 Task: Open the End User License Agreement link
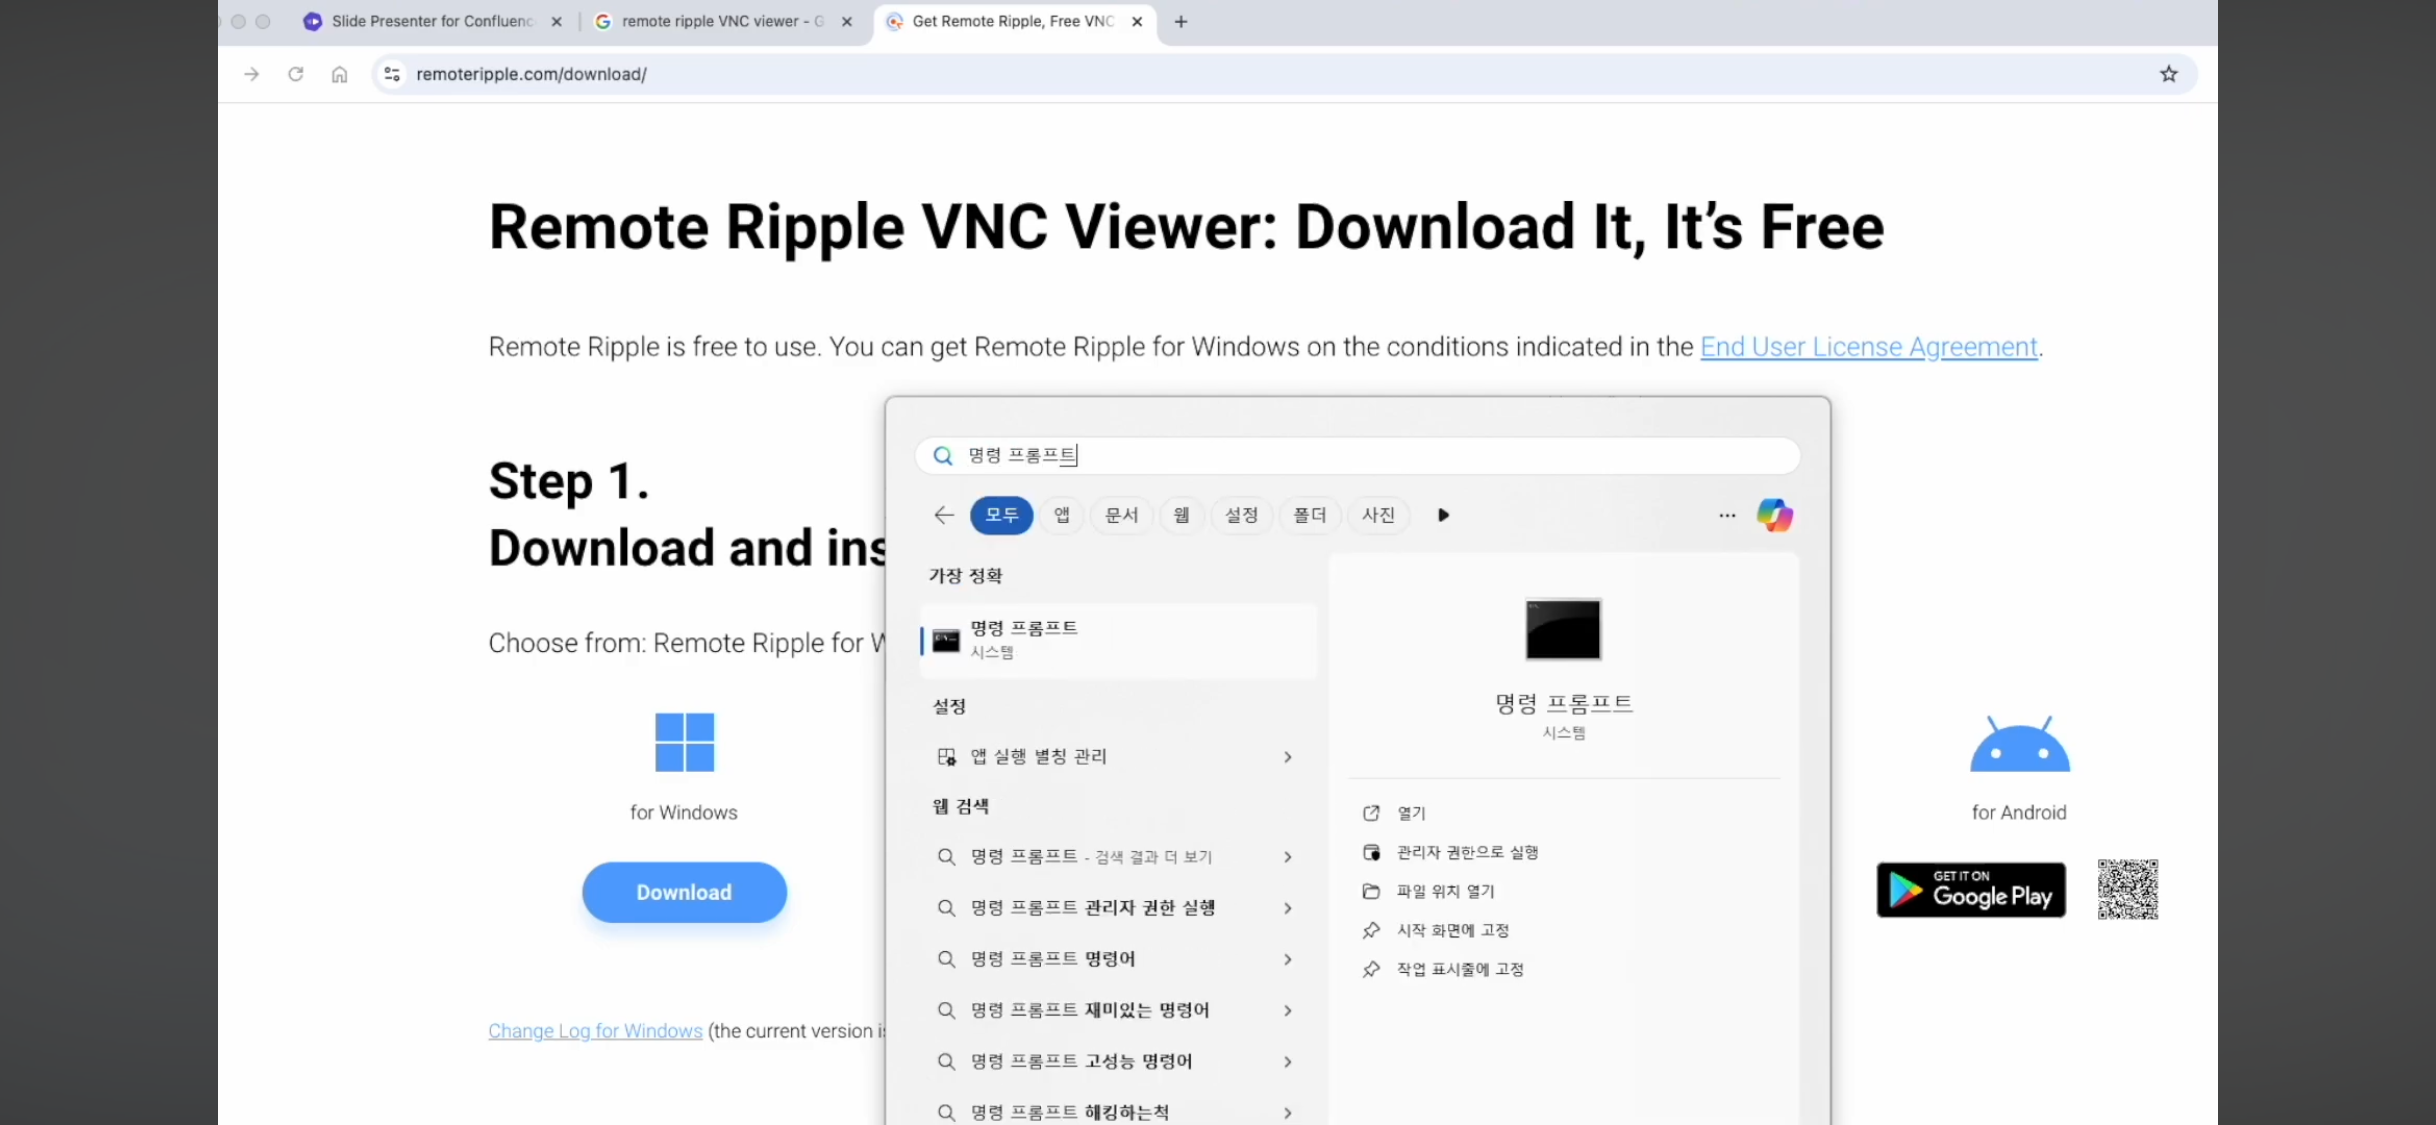(x=1868, y=347)
